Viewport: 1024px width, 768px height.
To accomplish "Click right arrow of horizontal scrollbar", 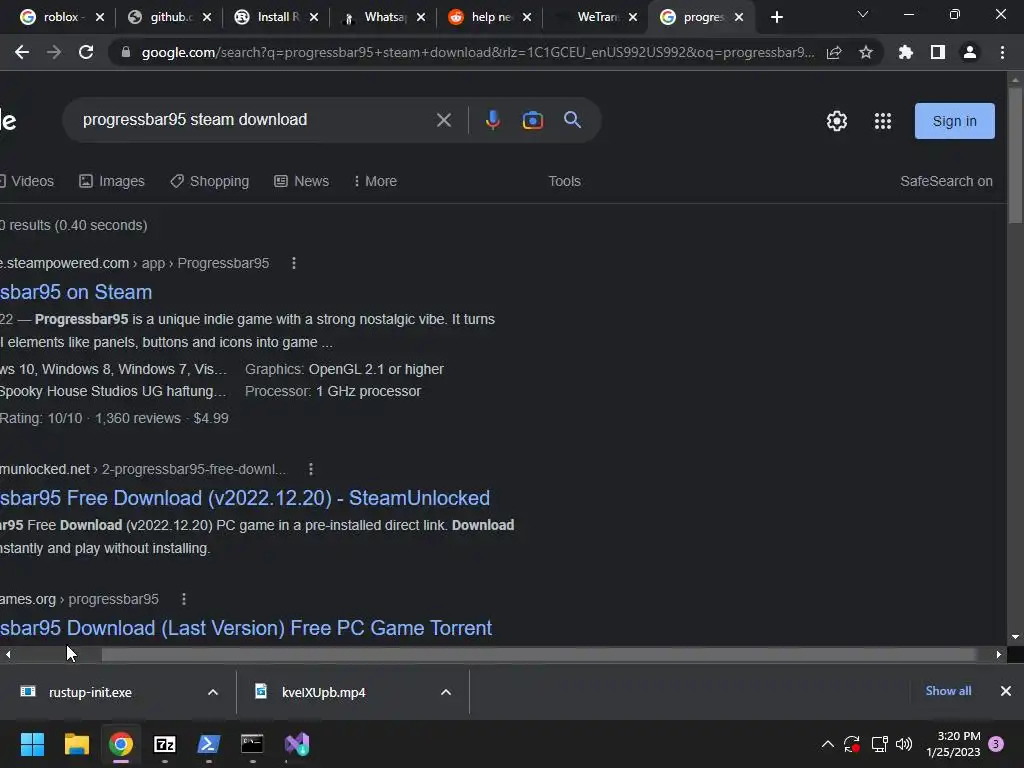I will tap(999, 654).
